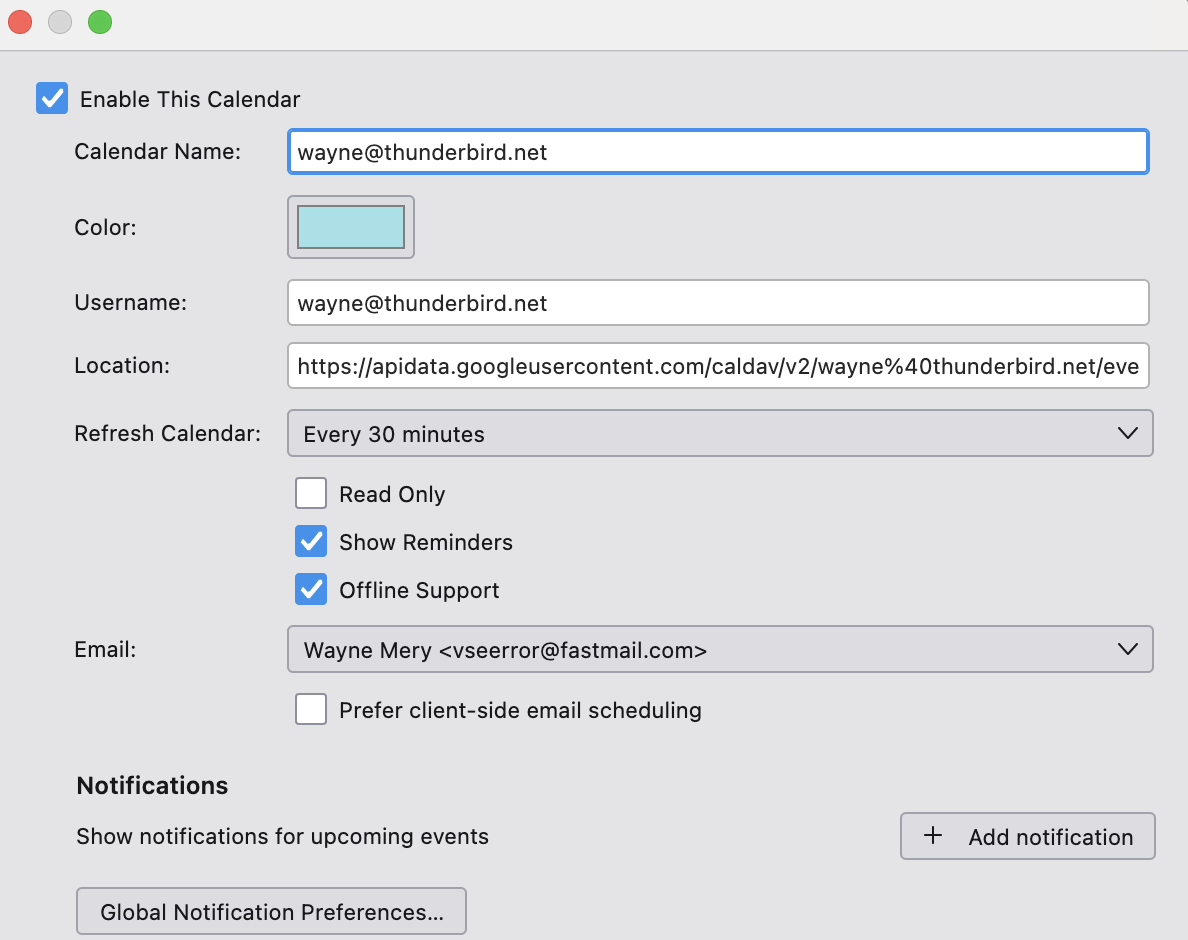Image resolution: width=1188 pixels, height=940 pixels.
Task: Turn off Offline Support
Action: click(x=311, y=590)
